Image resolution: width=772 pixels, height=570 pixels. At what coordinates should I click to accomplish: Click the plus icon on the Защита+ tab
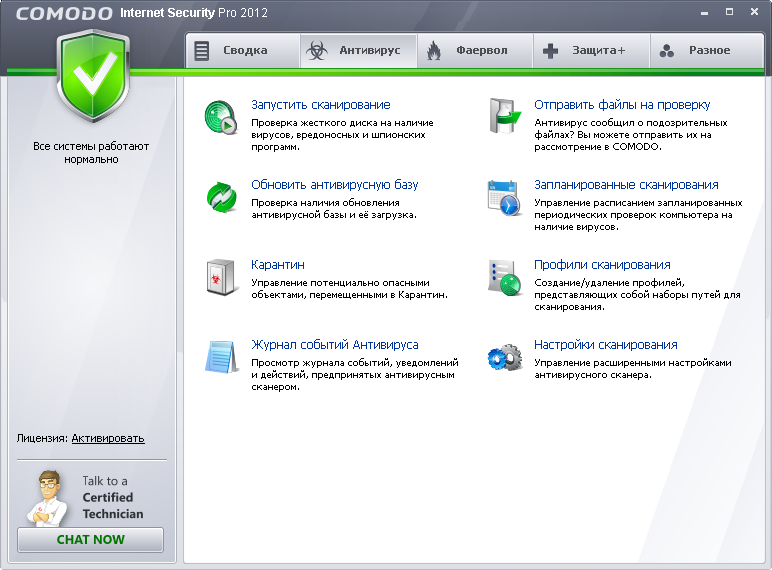[550, 51]
